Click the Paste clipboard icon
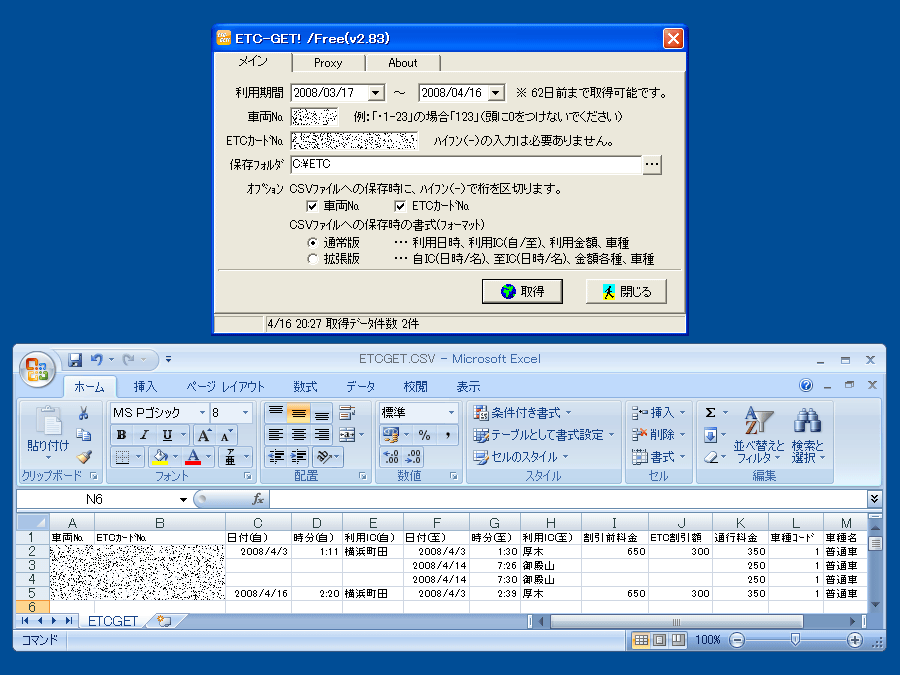 coord(48,421)
